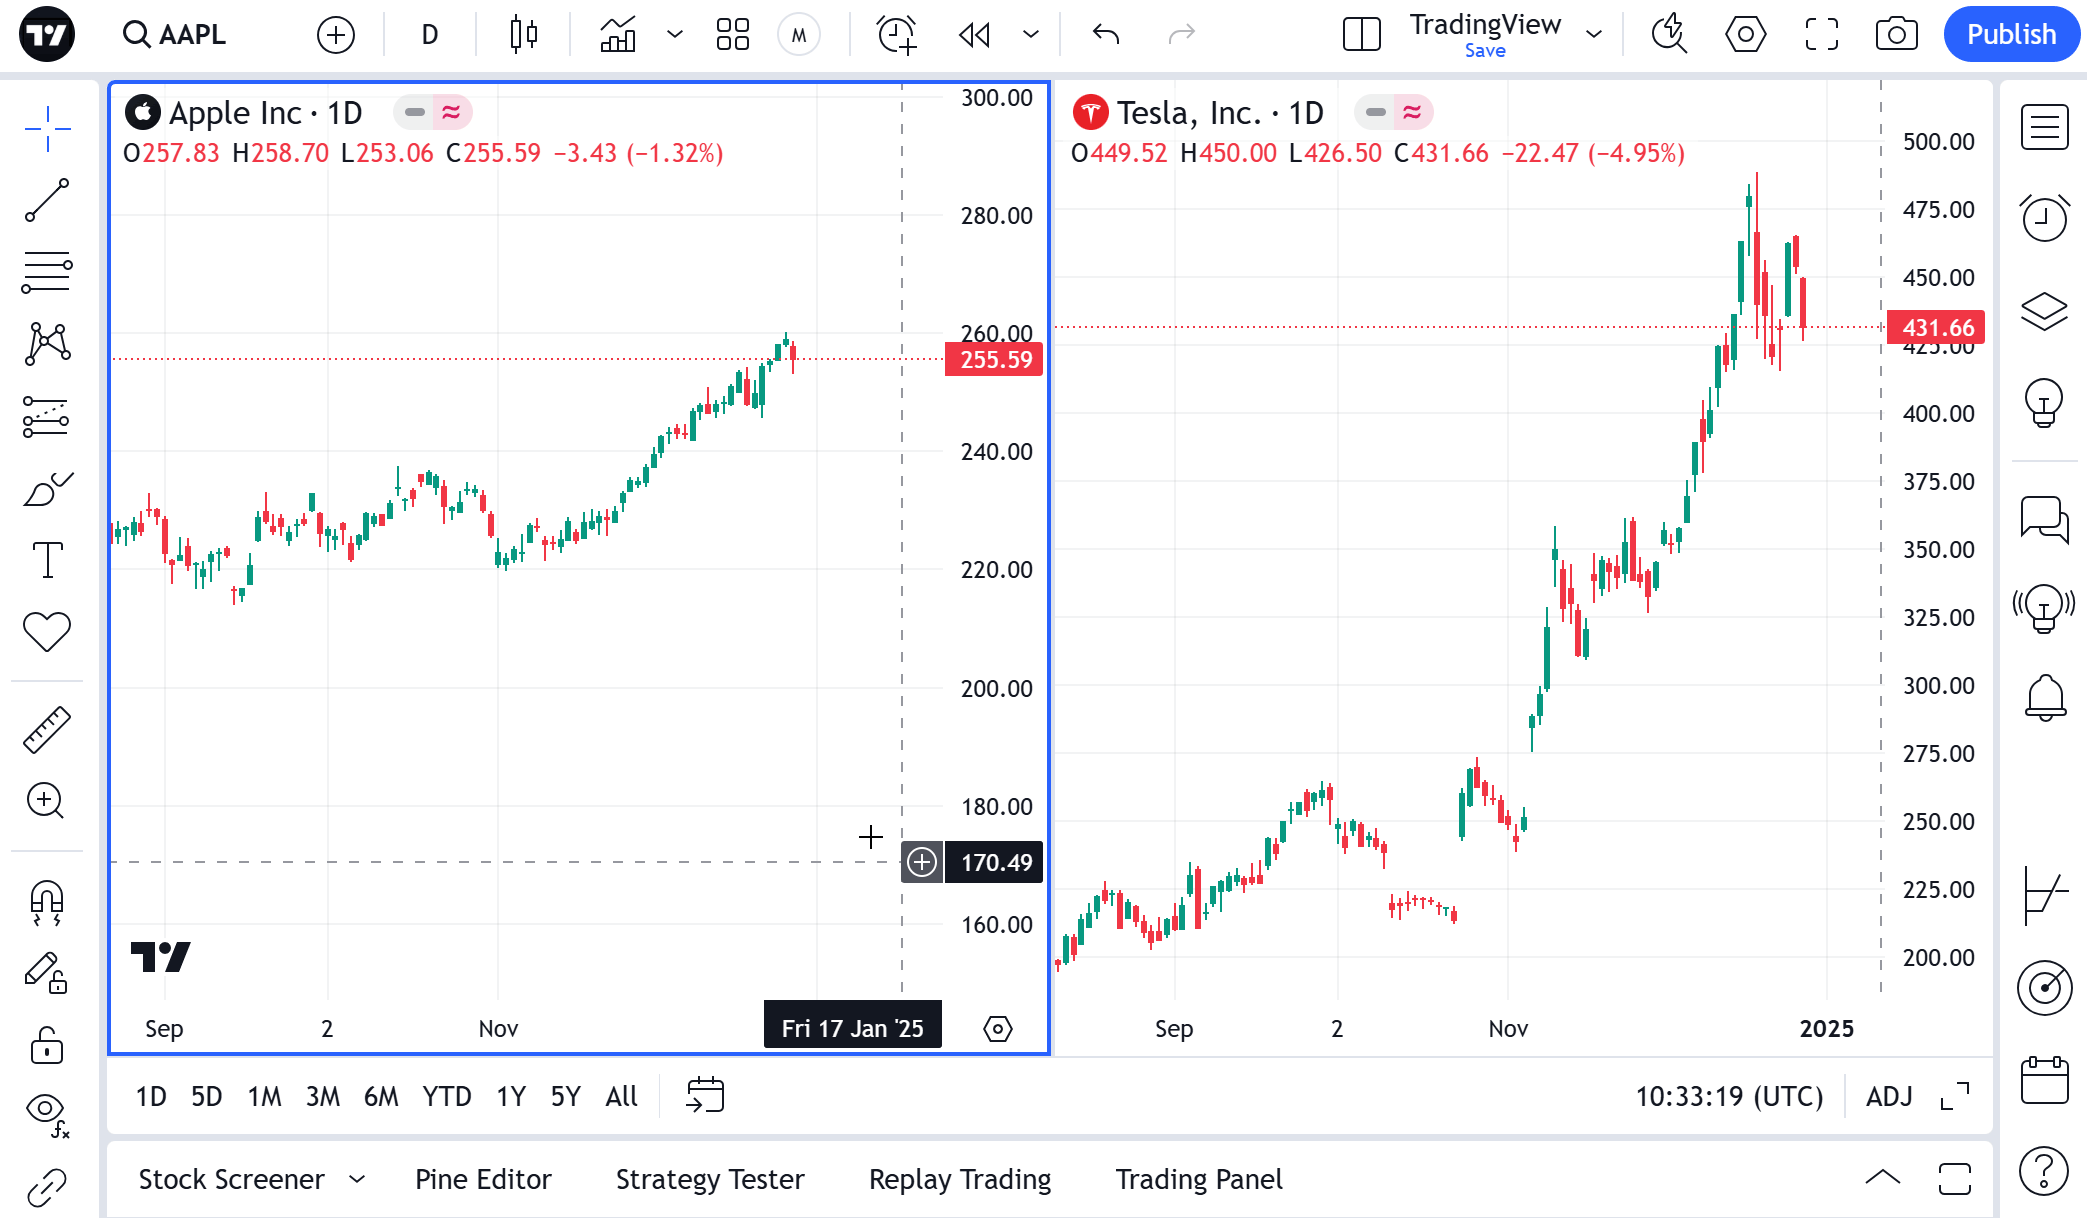Expand the TradingView layout name dropdown
This screenshot has height=1218, width=2087.
(x=1594, y=35)
